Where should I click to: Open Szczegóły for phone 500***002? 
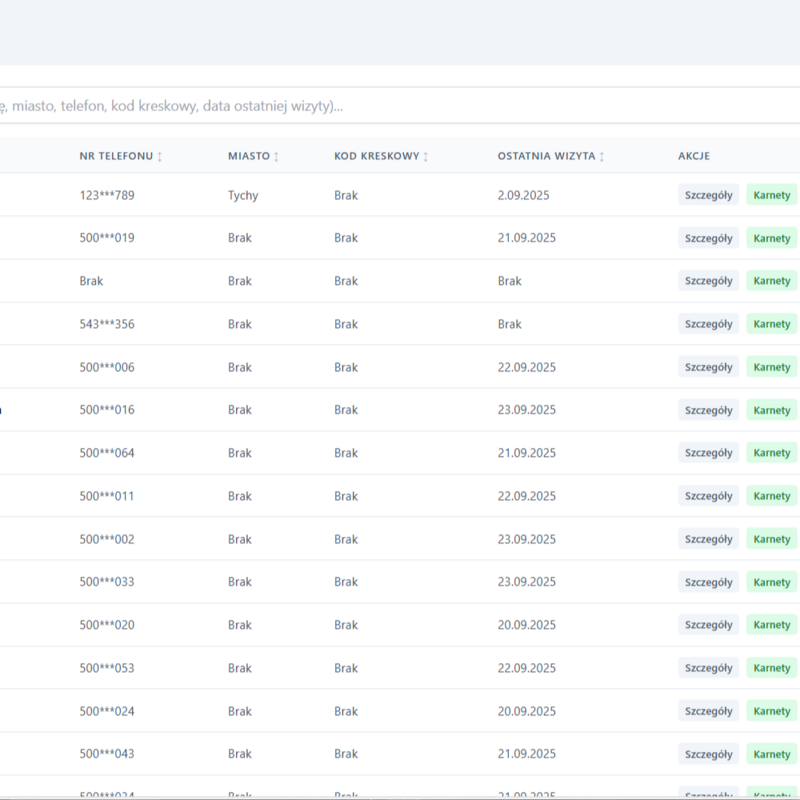(x=708, y=539)
